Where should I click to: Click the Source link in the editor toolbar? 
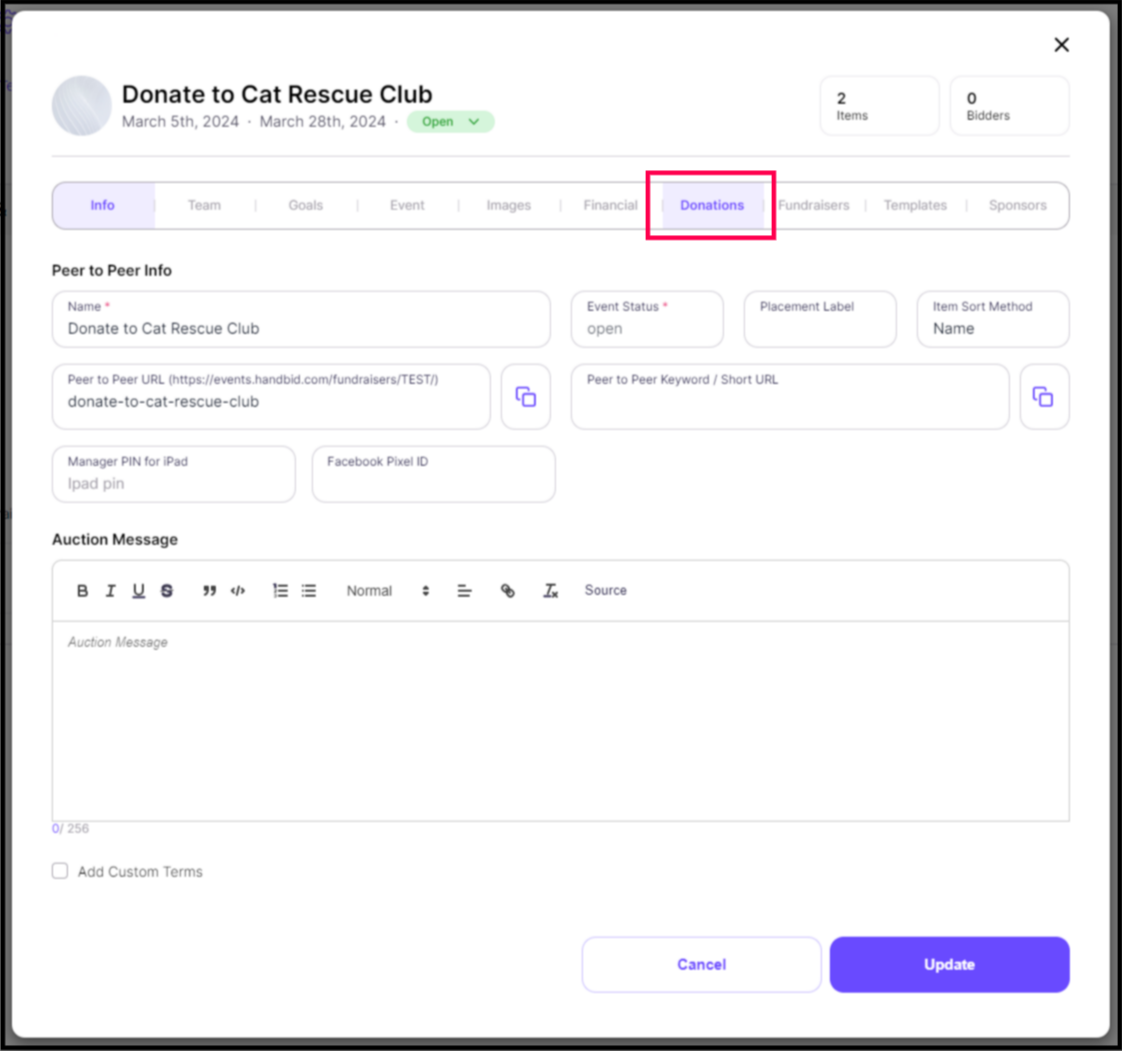pyautogui.click(x=605, y=590)
